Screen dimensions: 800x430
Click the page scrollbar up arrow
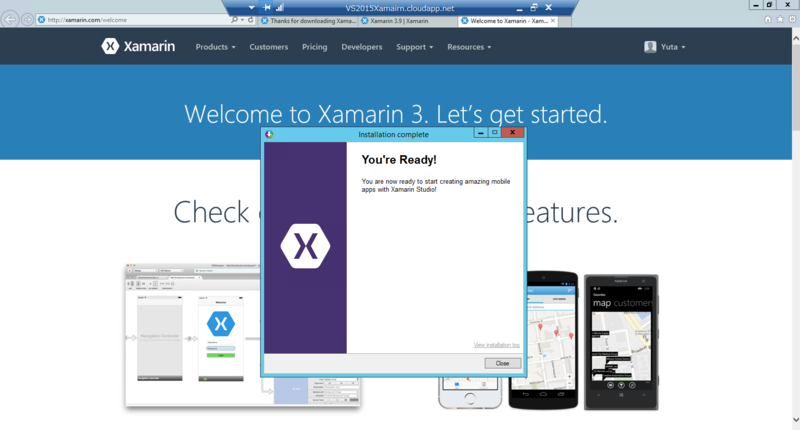(795, 38)
